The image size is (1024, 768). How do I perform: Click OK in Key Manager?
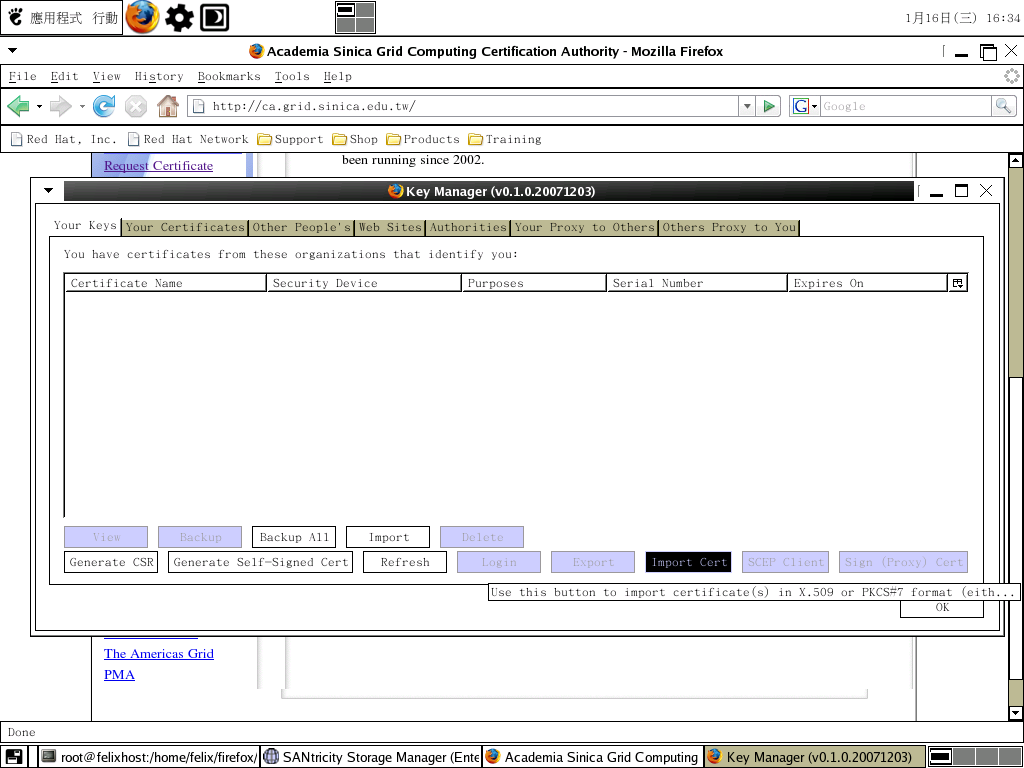[x=942, y=608]
